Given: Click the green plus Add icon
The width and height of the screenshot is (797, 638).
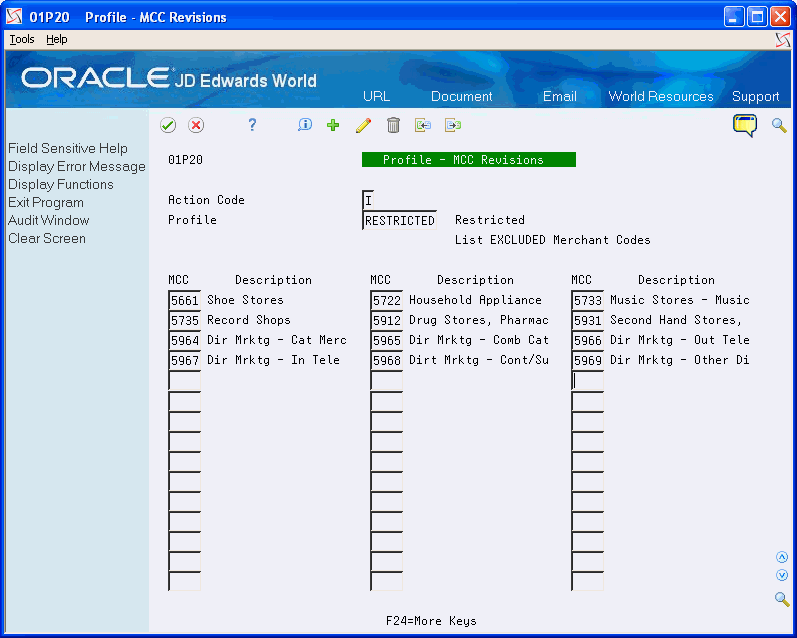Looking at the screenshot, I should coord(333,125).
